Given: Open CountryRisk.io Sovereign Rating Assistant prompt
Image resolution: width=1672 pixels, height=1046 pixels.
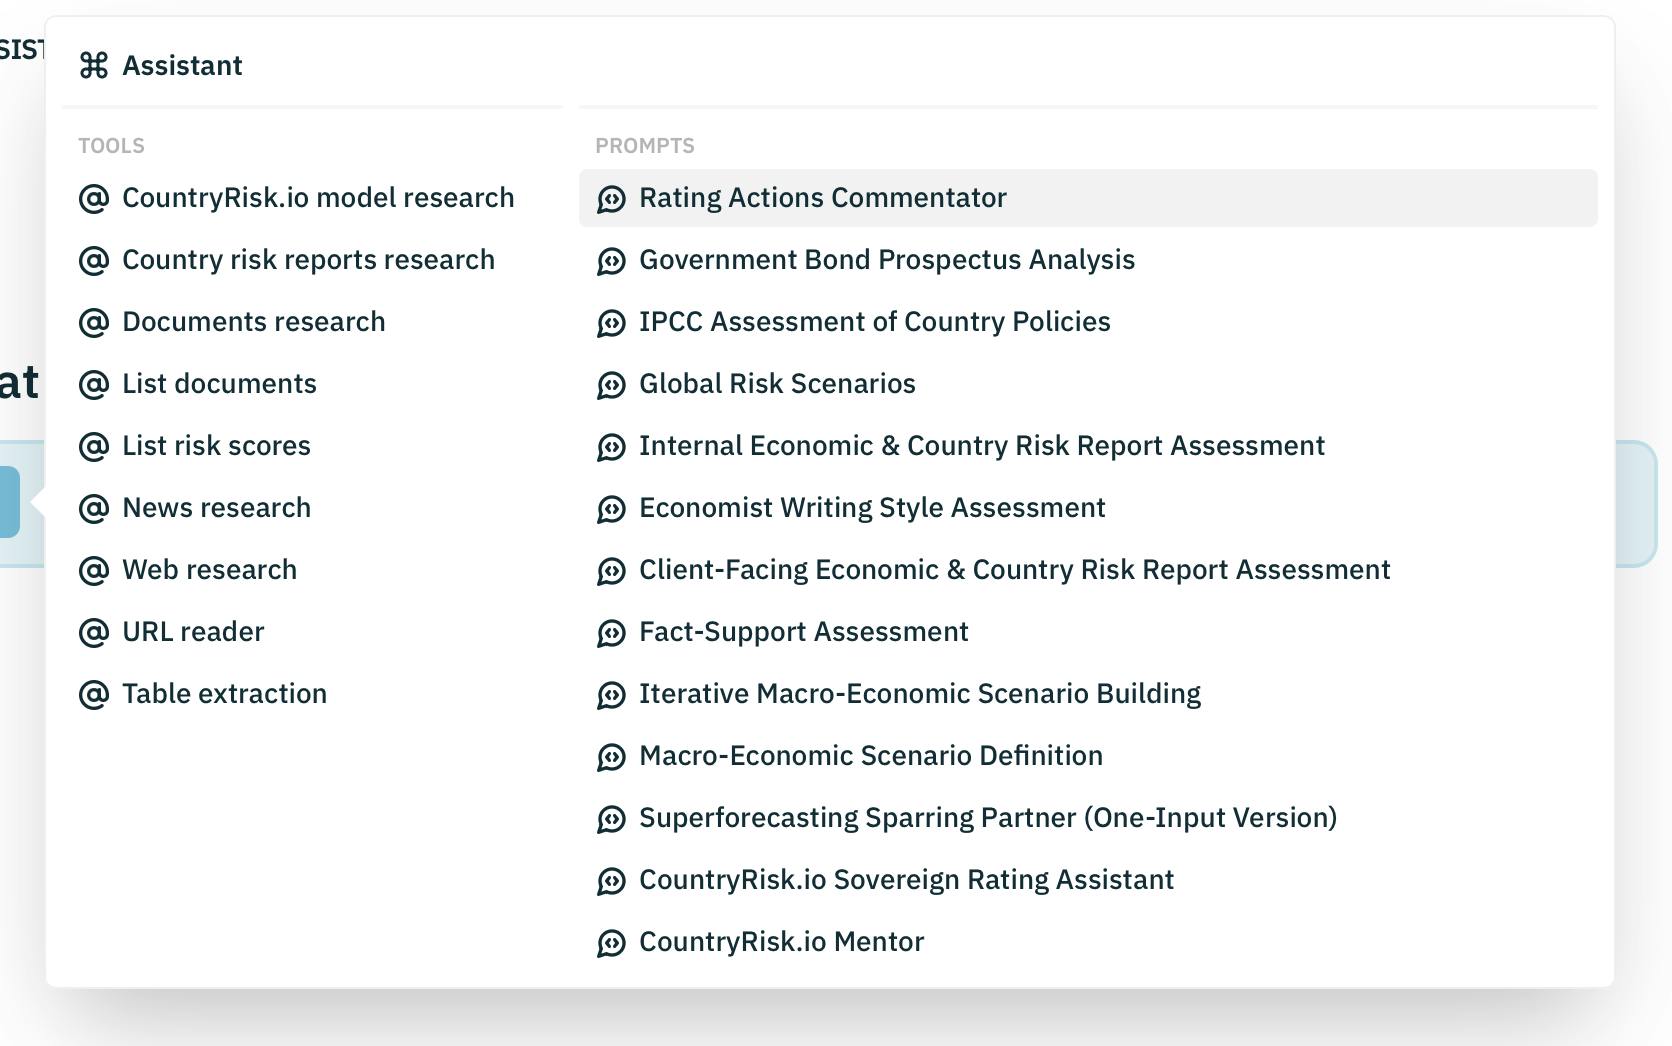Looking at the screenshot, I should [x=906, y=880].
